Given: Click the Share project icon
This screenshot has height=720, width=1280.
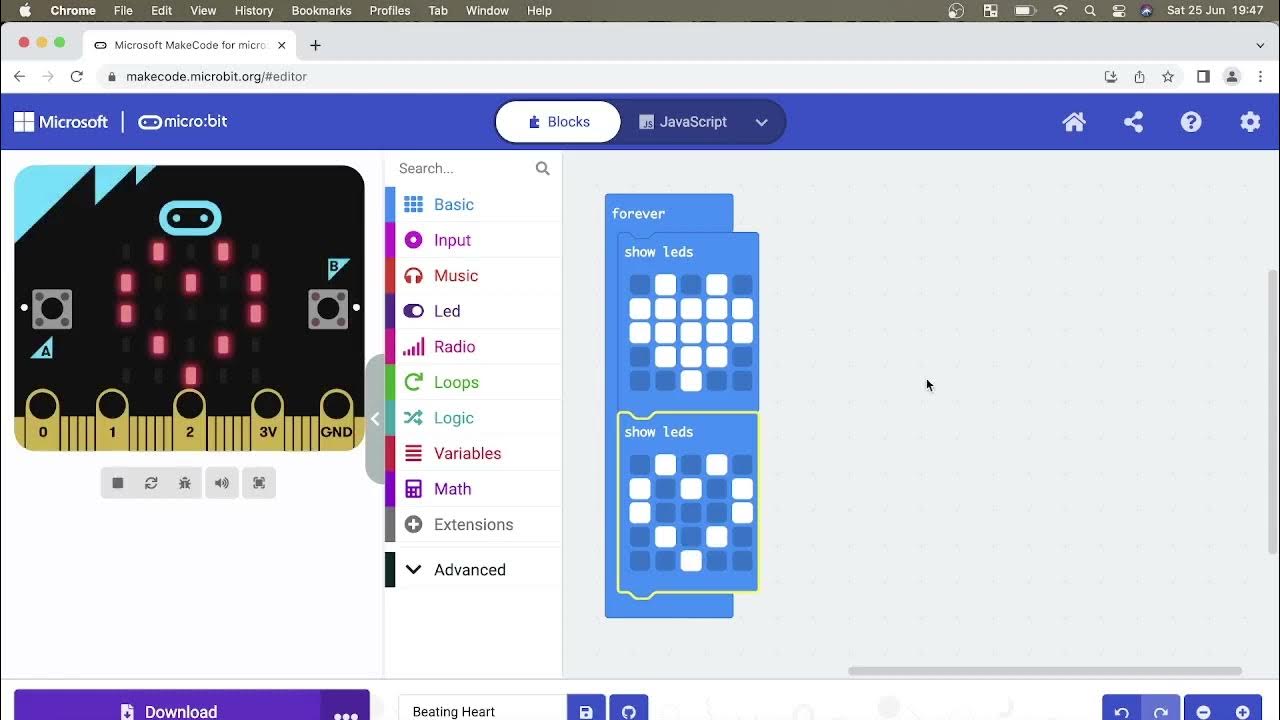Looking at the screenshot, I should [x=1133, y=122].
